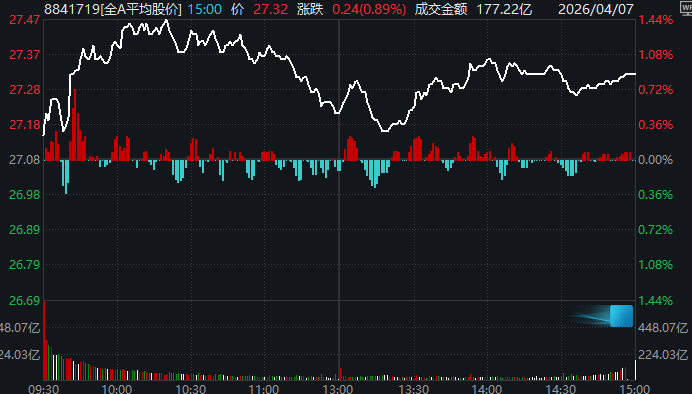692x394 pixels.
Task: Click the 成交金额 label
Action: click(441, 9)
